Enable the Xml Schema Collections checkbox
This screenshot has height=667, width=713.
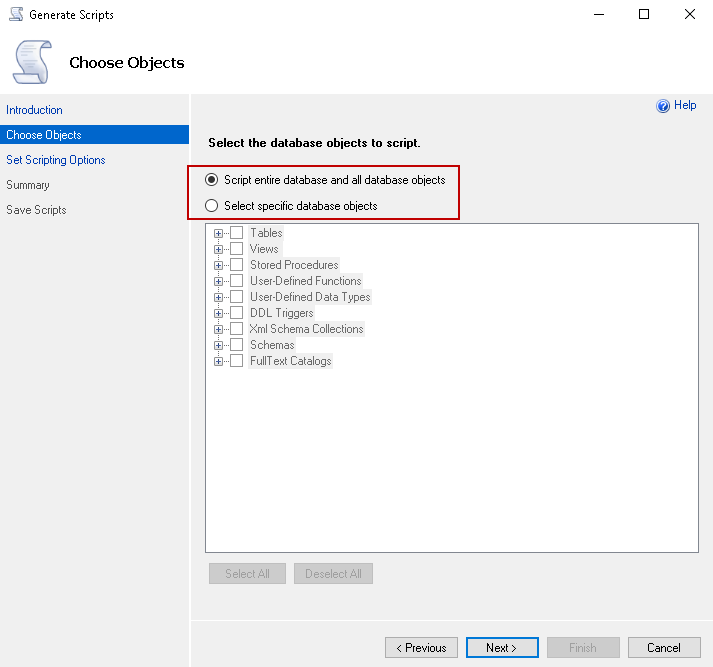click(236, 329)
